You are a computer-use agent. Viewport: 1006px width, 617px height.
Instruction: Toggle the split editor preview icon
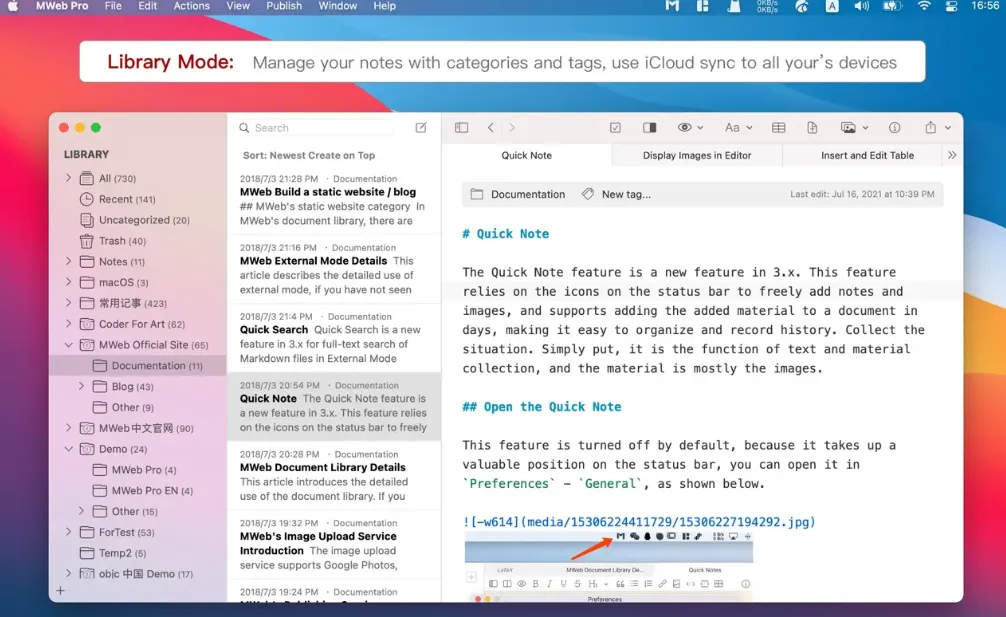(x=649, y=128)
